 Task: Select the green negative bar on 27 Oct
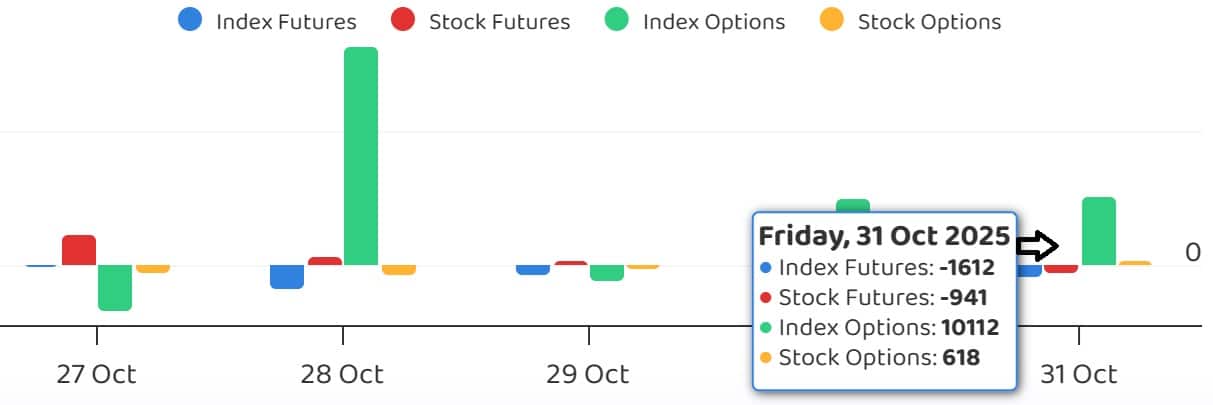click(115, 288)
